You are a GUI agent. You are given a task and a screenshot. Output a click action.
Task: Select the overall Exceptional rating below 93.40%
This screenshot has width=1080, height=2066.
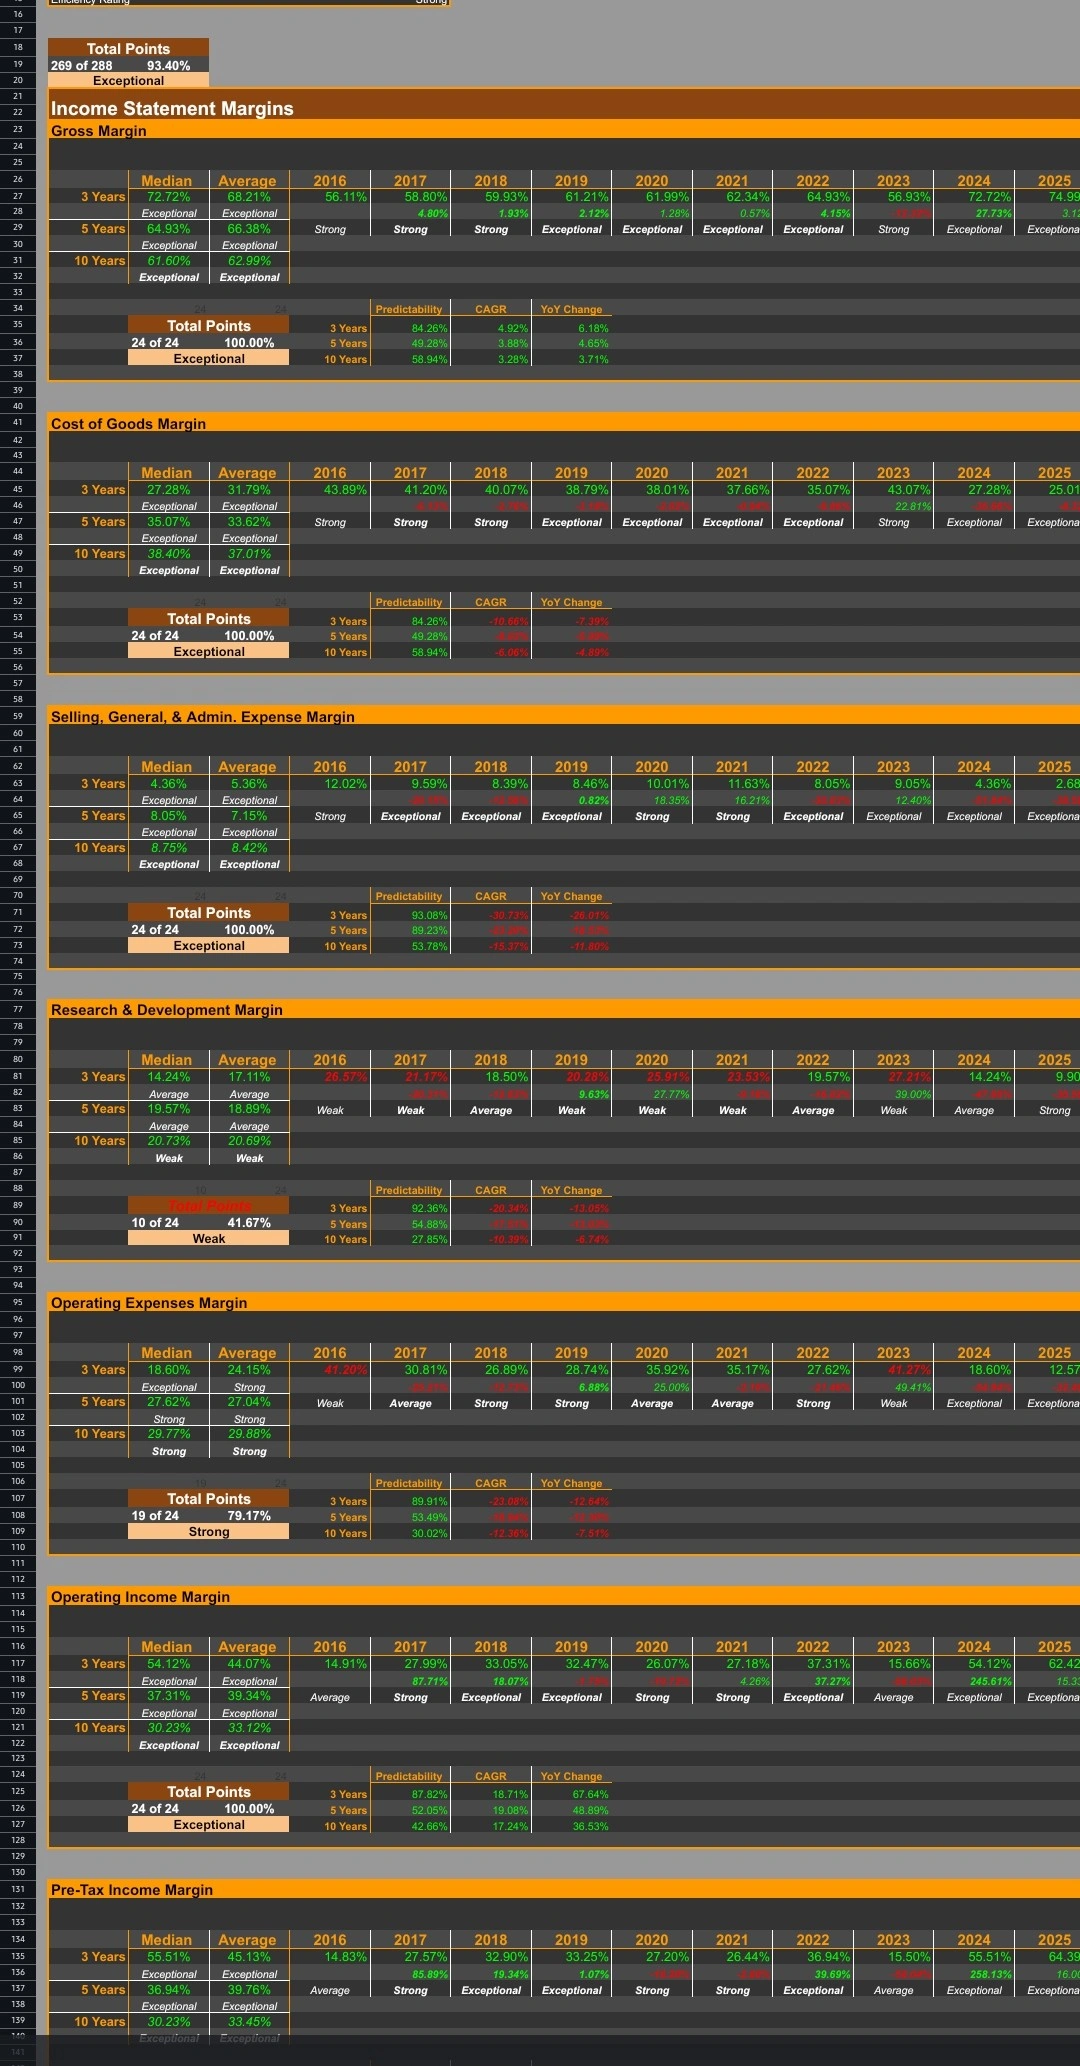click(x=128, y=81)
